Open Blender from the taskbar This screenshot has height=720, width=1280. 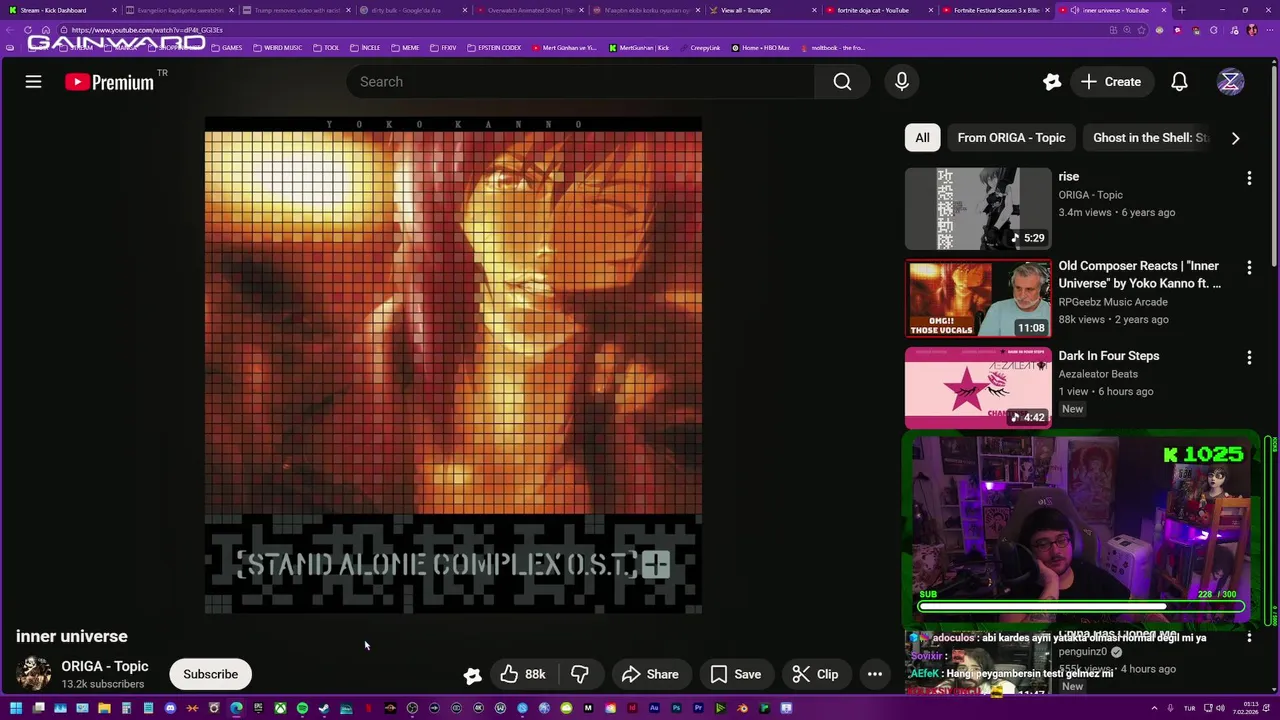coord(742,708)
